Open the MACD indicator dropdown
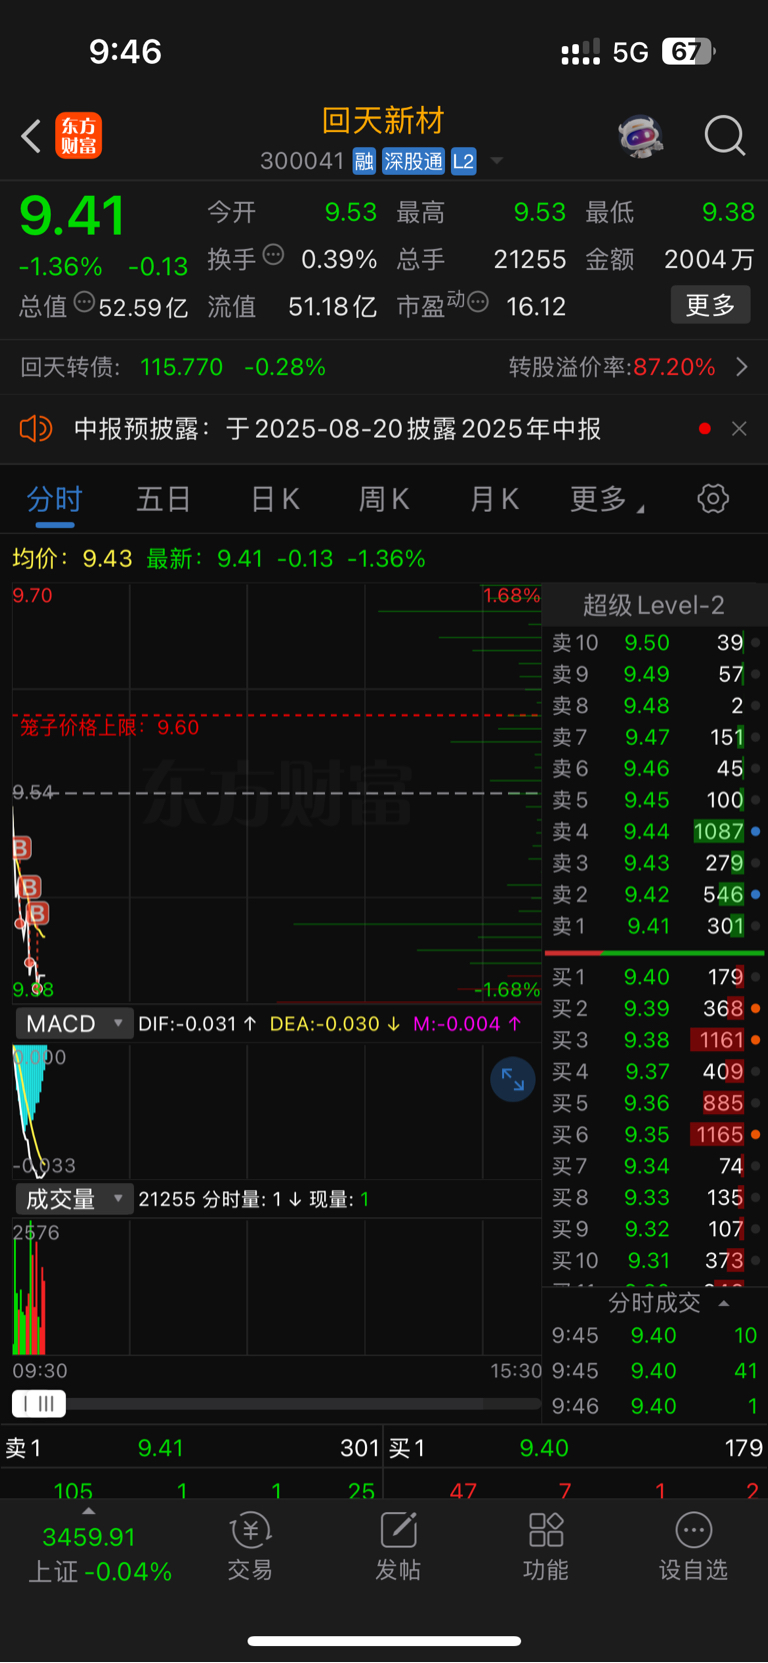 (74, 1024)
